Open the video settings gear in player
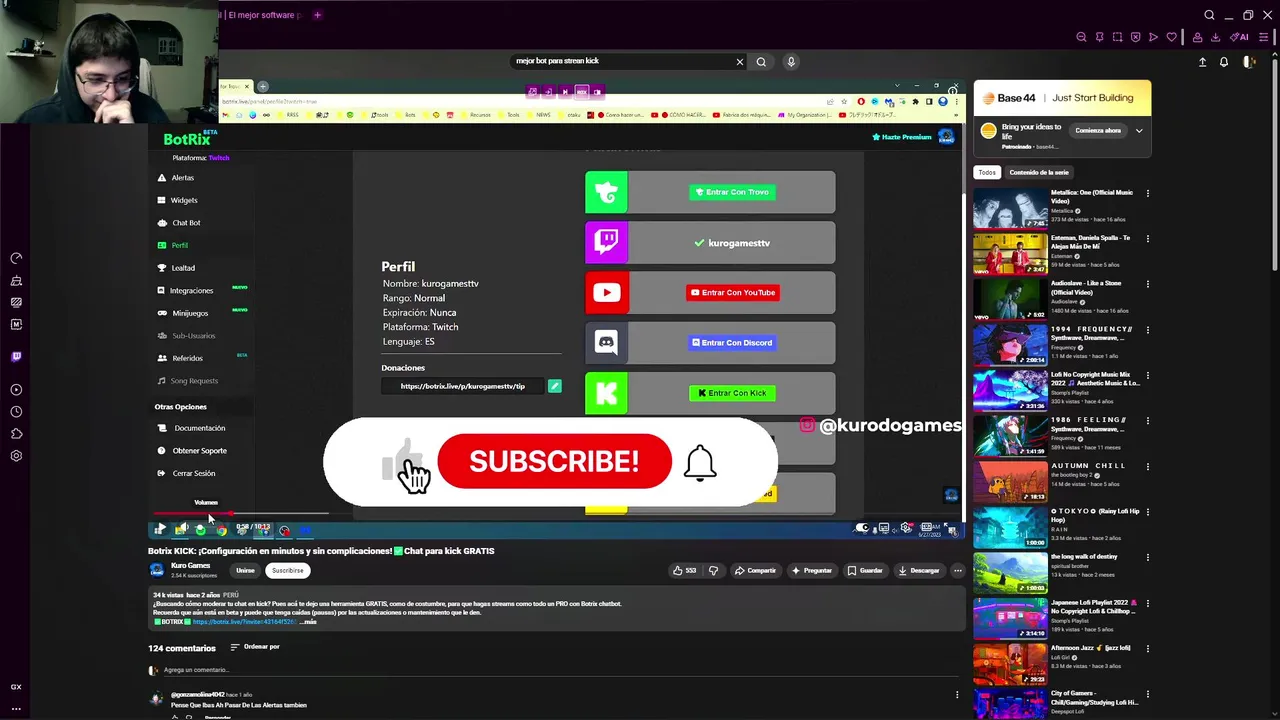The image size is (1280, 720). coord(906,528)
